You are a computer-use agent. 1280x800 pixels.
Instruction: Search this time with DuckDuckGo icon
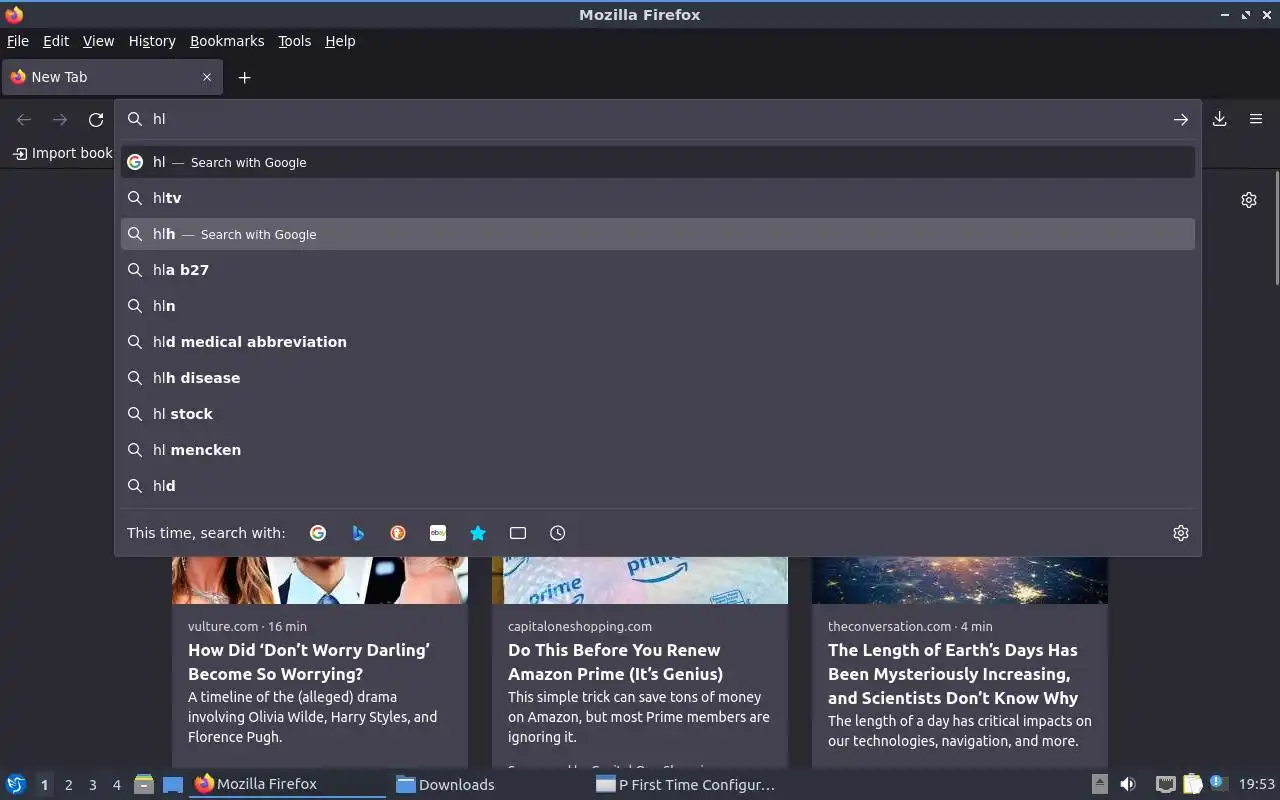398,533
